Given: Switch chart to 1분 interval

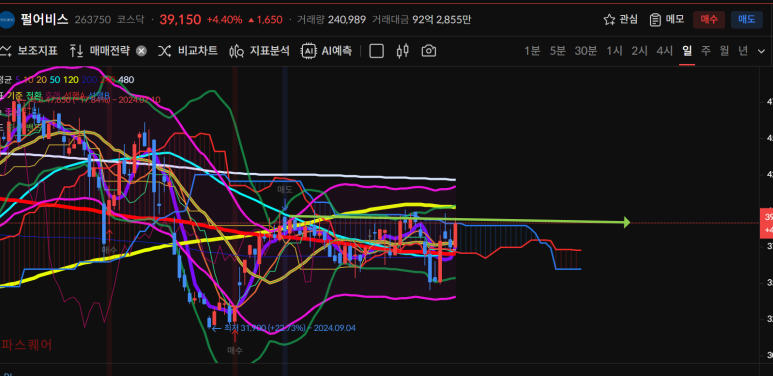Looking at the screenshot, I should 532,51.
